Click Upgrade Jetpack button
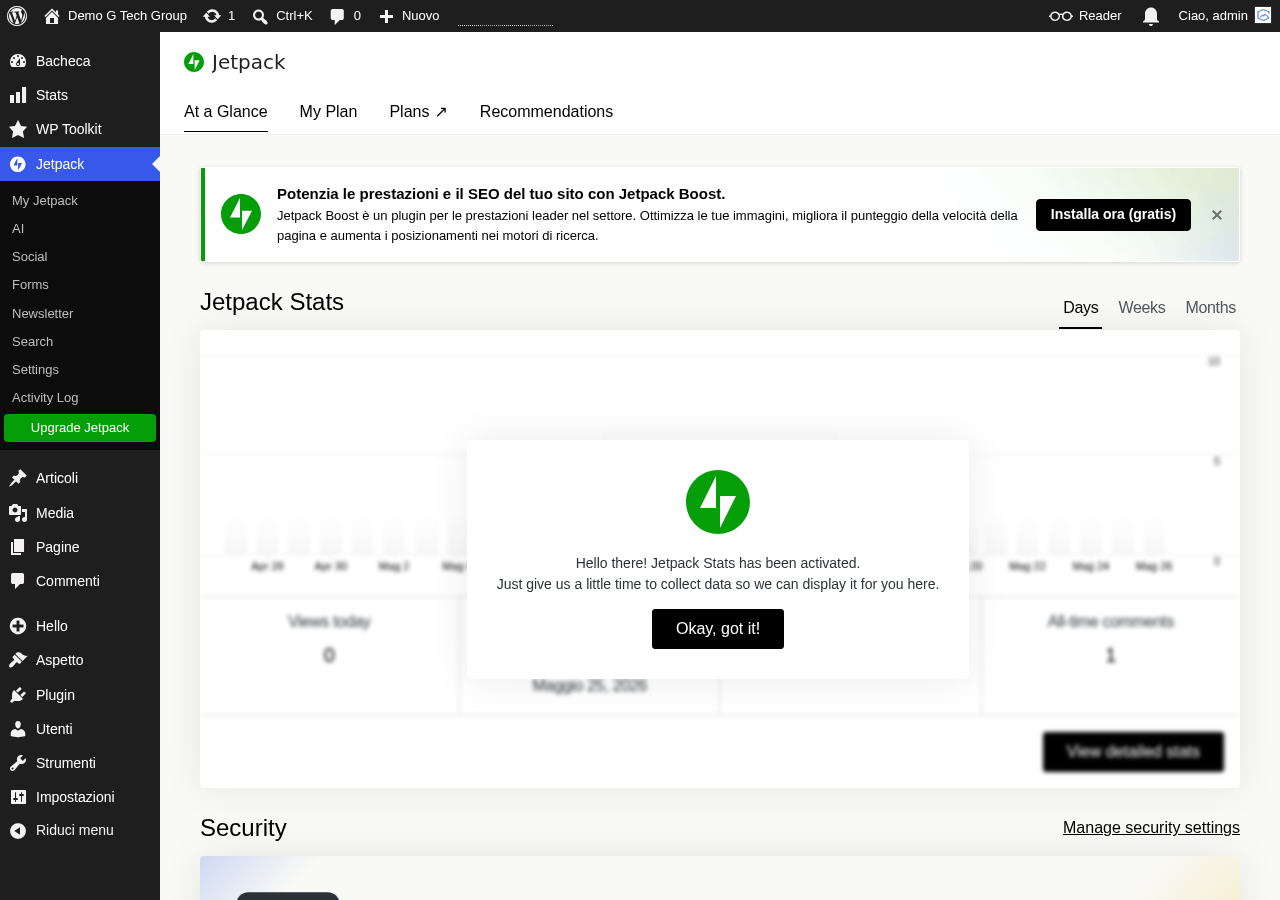 point(80,428)
